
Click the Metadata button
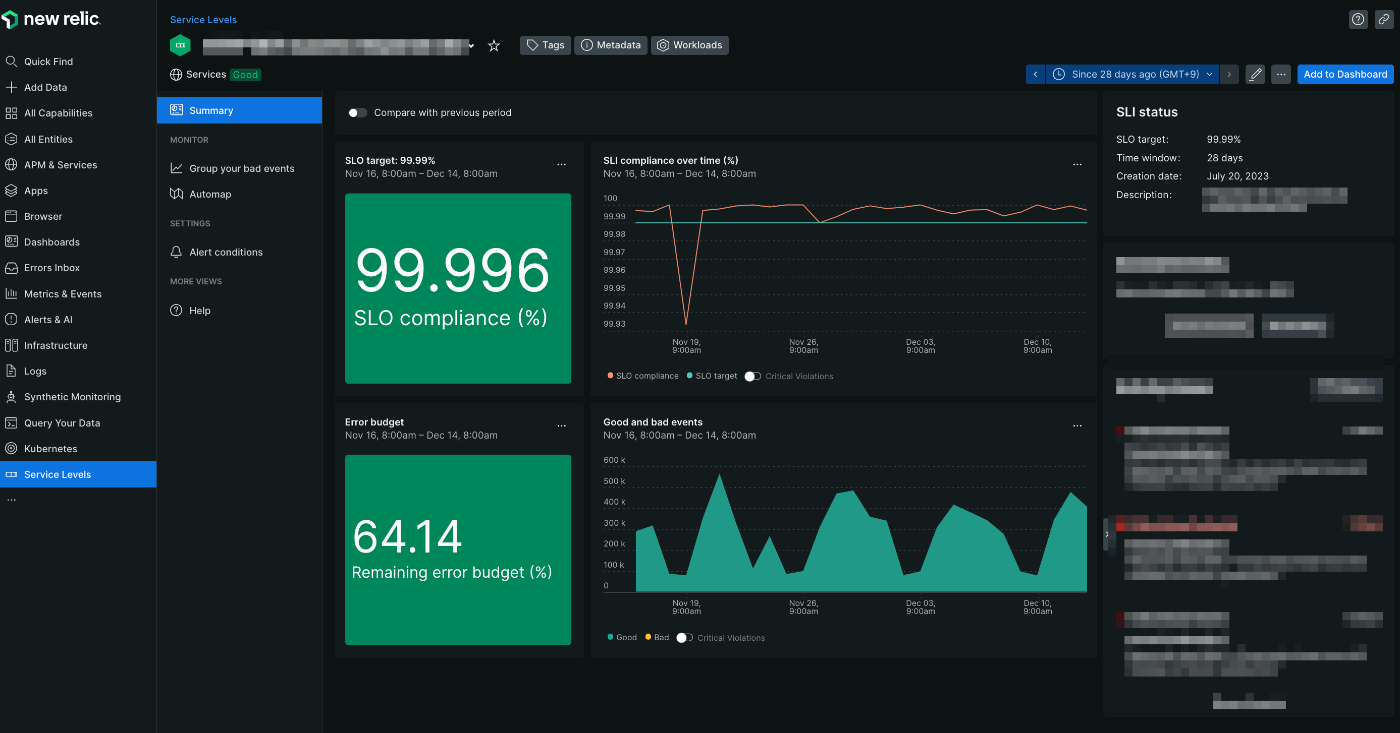click(610, 45)
